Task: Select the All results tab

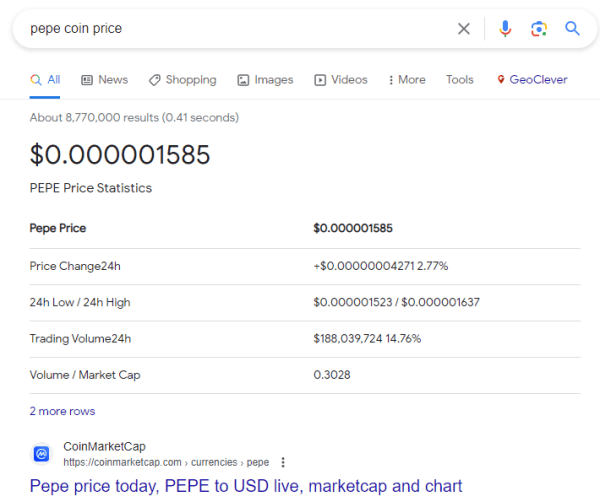Action: (46, 80)
